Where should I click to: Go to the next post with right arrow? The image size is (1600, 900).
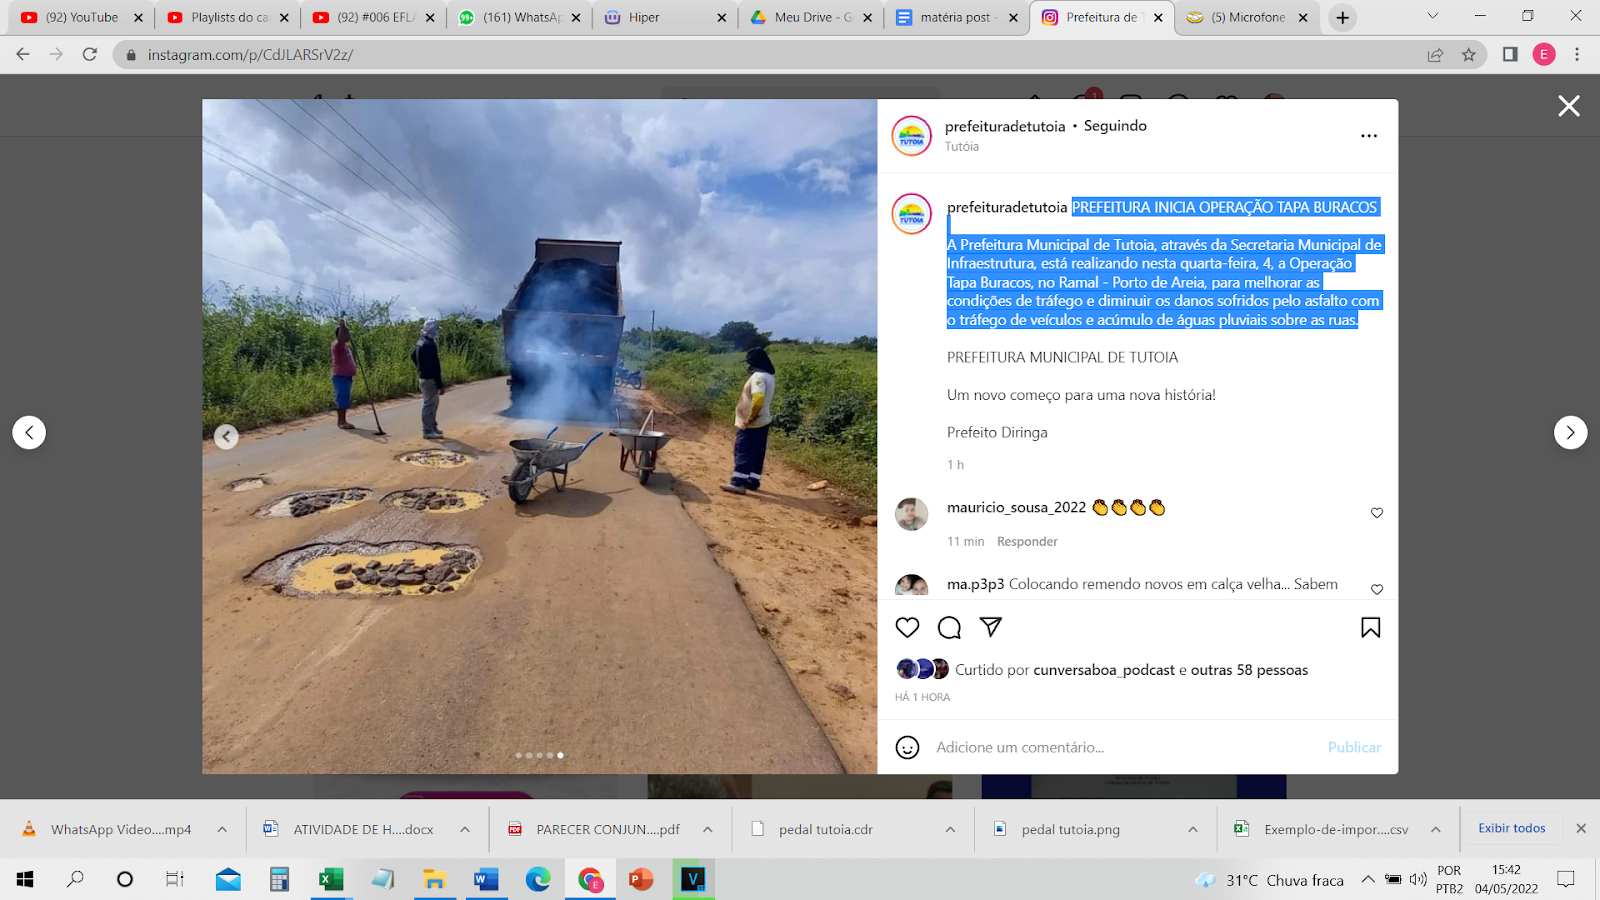pyautogui.click(x=1570, y=432)
